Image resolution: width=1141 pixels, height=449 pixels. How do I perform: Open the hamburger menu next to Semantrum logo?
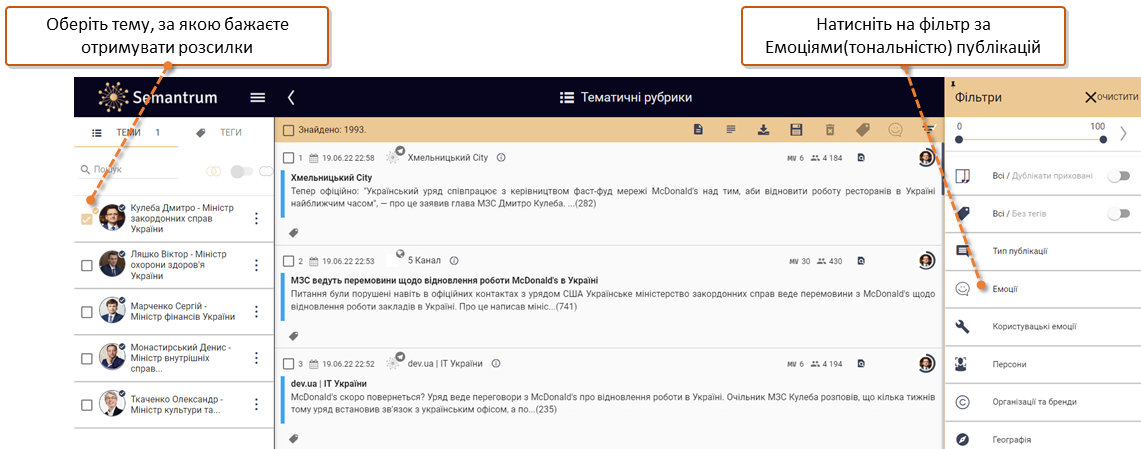coord(258,98)
